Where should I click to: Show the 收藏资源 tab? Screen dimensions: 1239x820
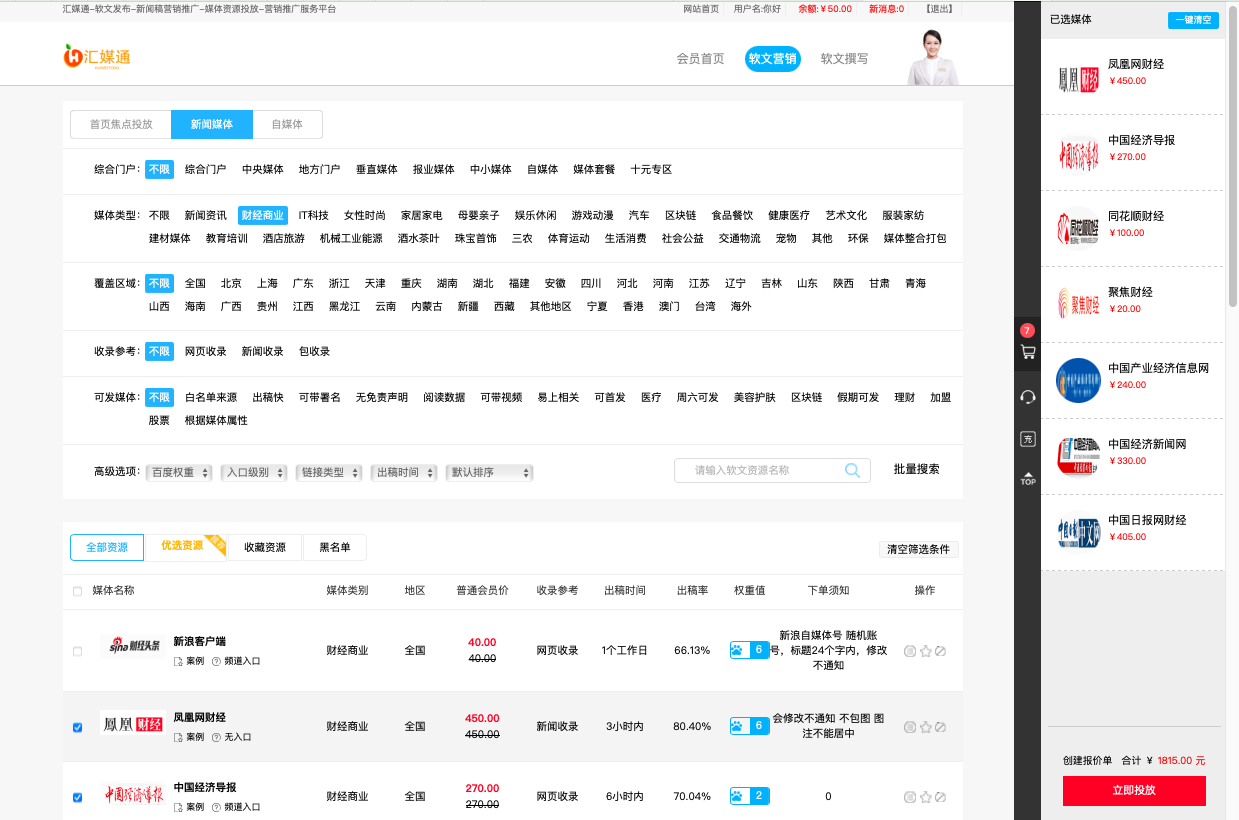click(x=265, y=547)
